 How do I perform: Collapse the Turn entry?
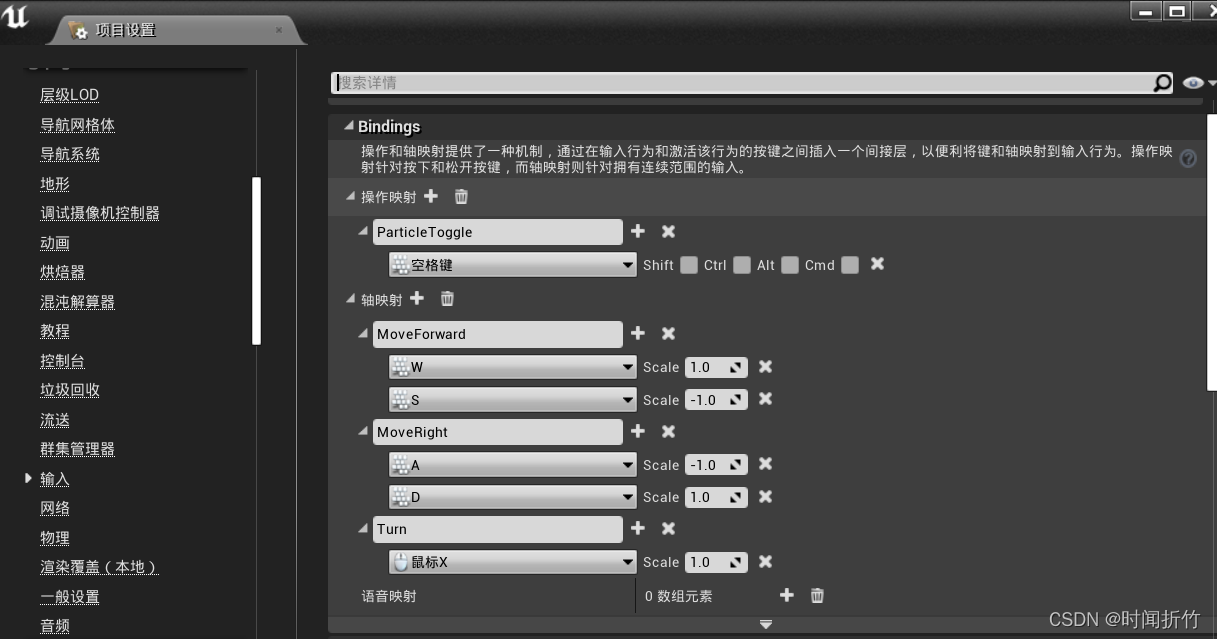364,529
